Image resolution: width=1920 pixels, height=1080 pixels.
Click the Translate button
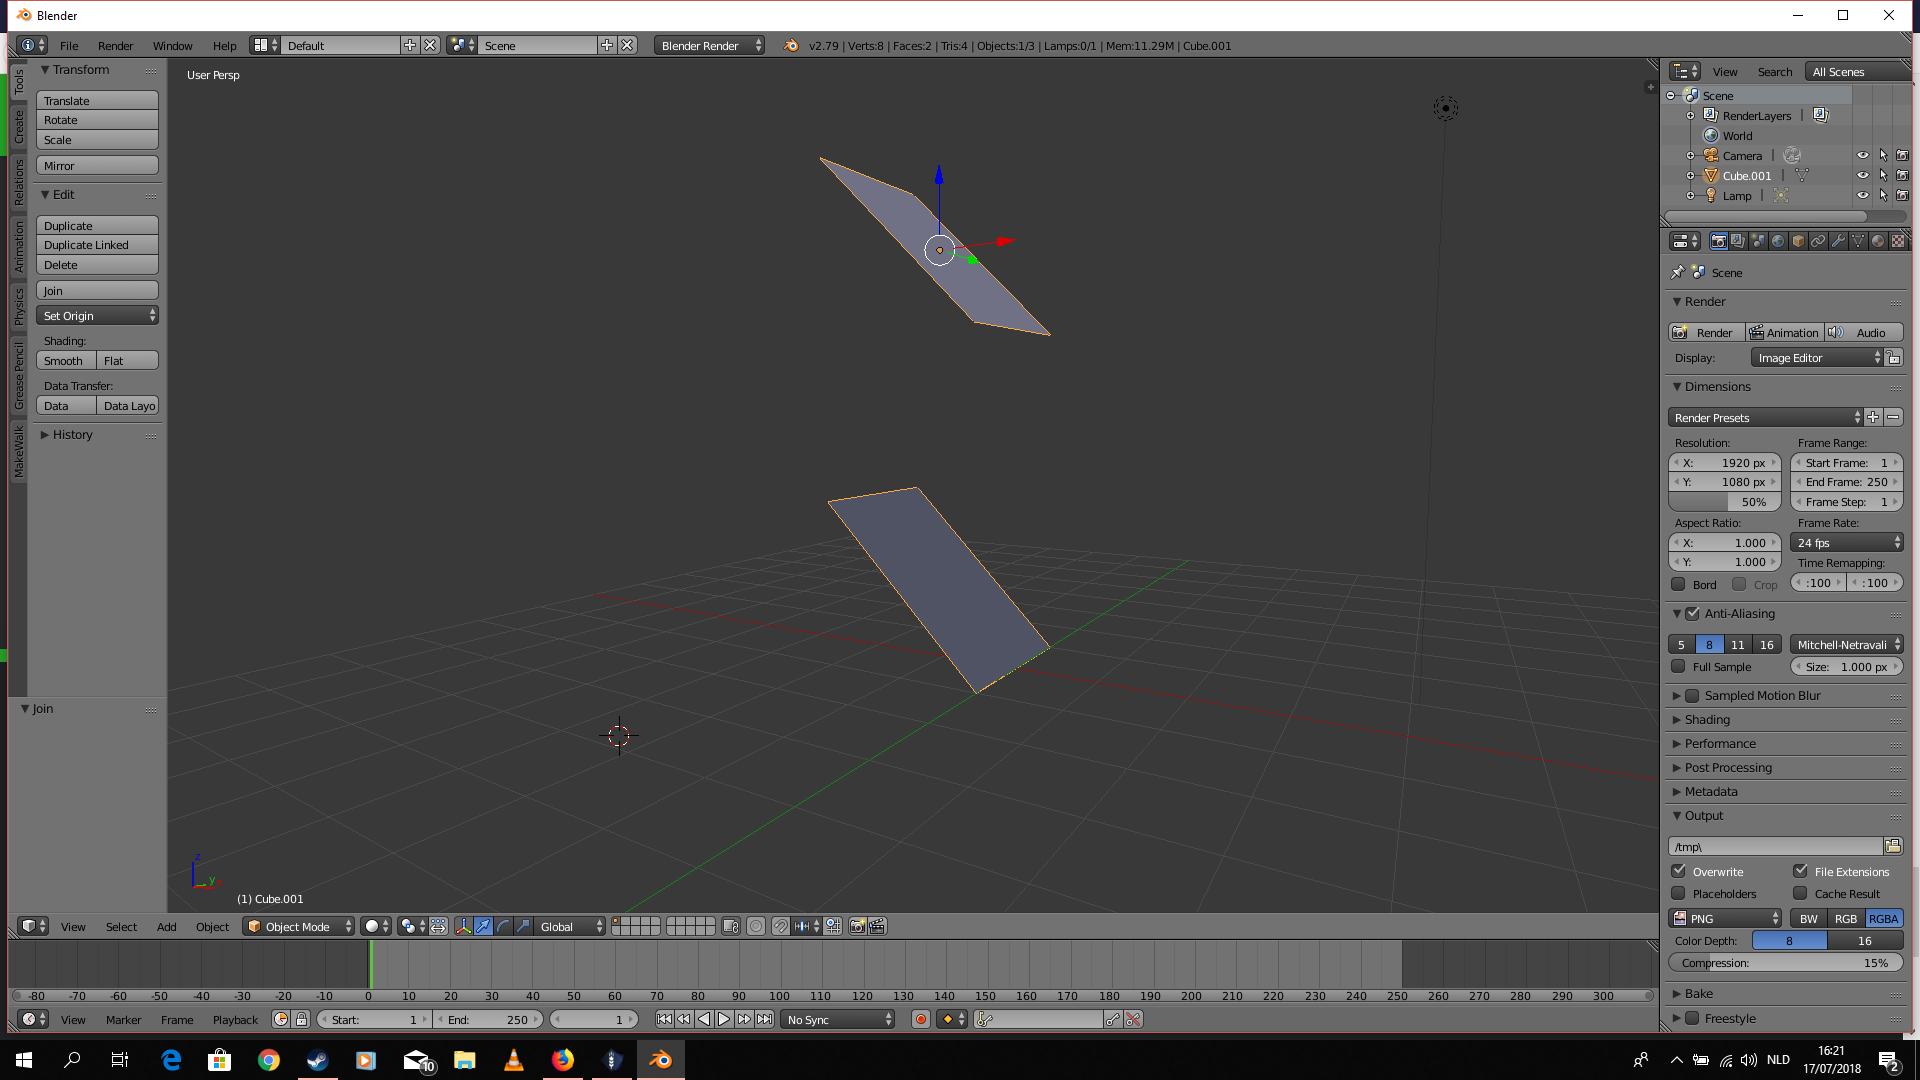(x=98, y=101)
